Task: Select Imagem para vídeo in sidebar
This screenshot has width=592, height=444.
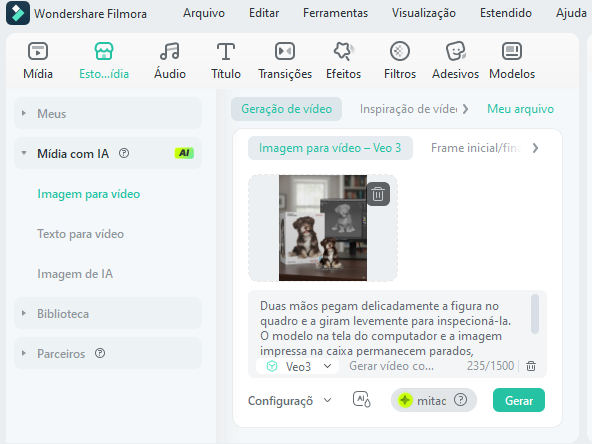Action: (89, 194)
